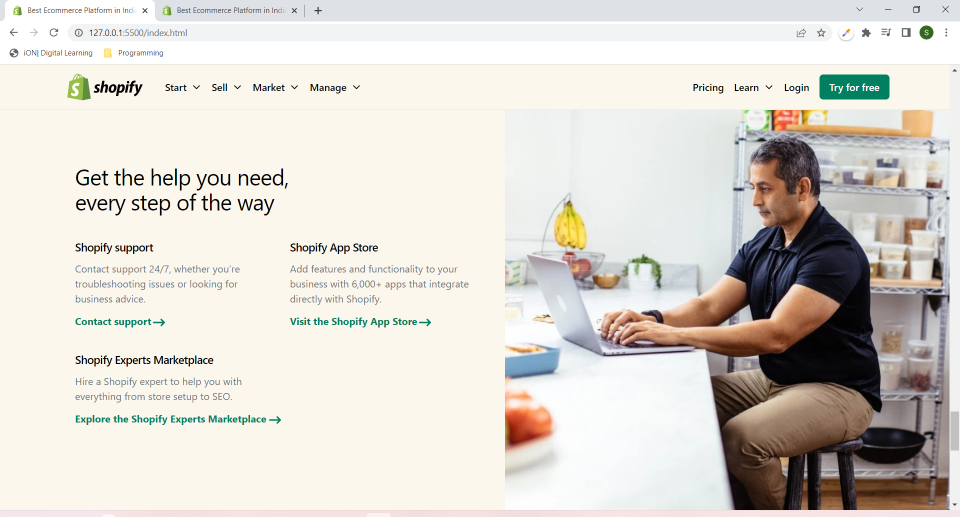Open the Pricing page link
This screenshot has width=960, height=517.
[x=708, y=88]
